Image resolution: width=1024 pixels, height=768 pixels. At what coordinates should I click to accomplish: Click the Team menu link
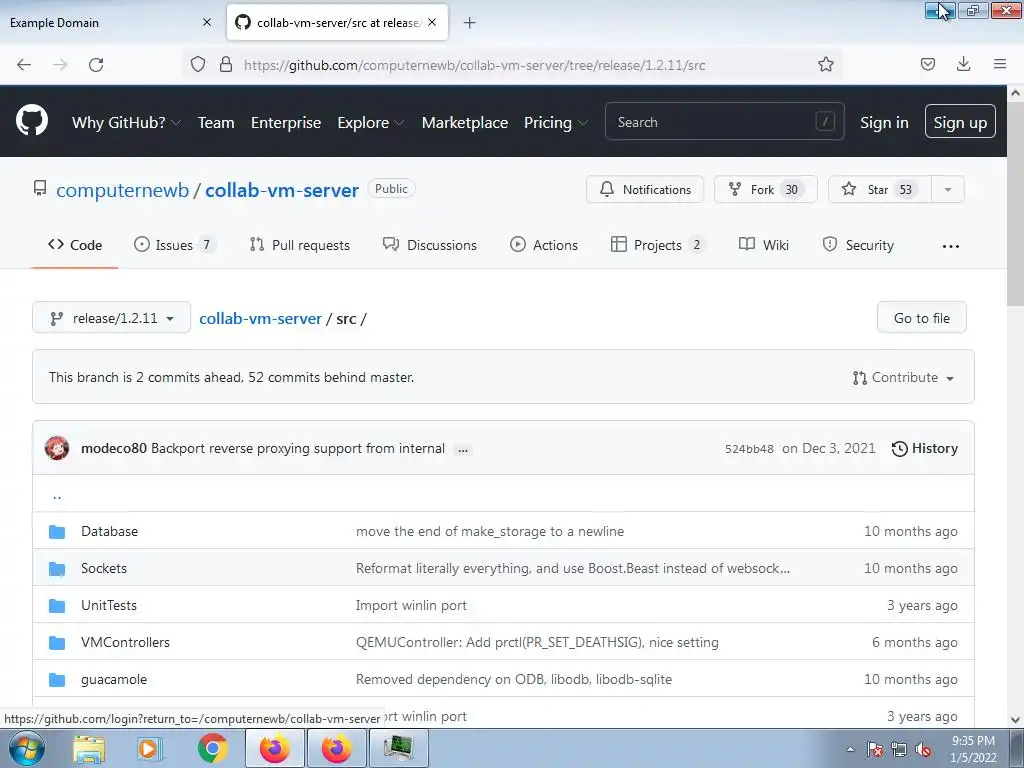tap(216, 122)
